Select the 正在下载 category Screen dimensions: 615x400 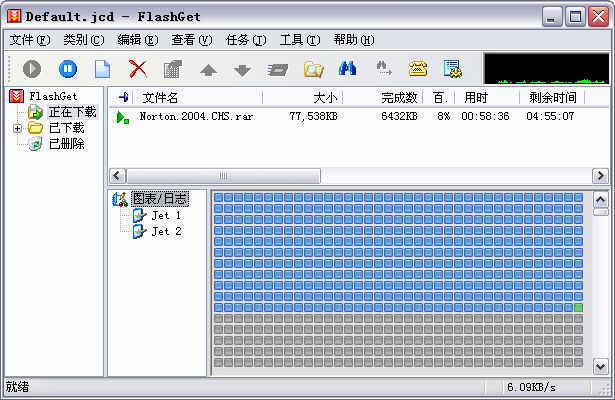pyautogui.click(x=71, y=112)
